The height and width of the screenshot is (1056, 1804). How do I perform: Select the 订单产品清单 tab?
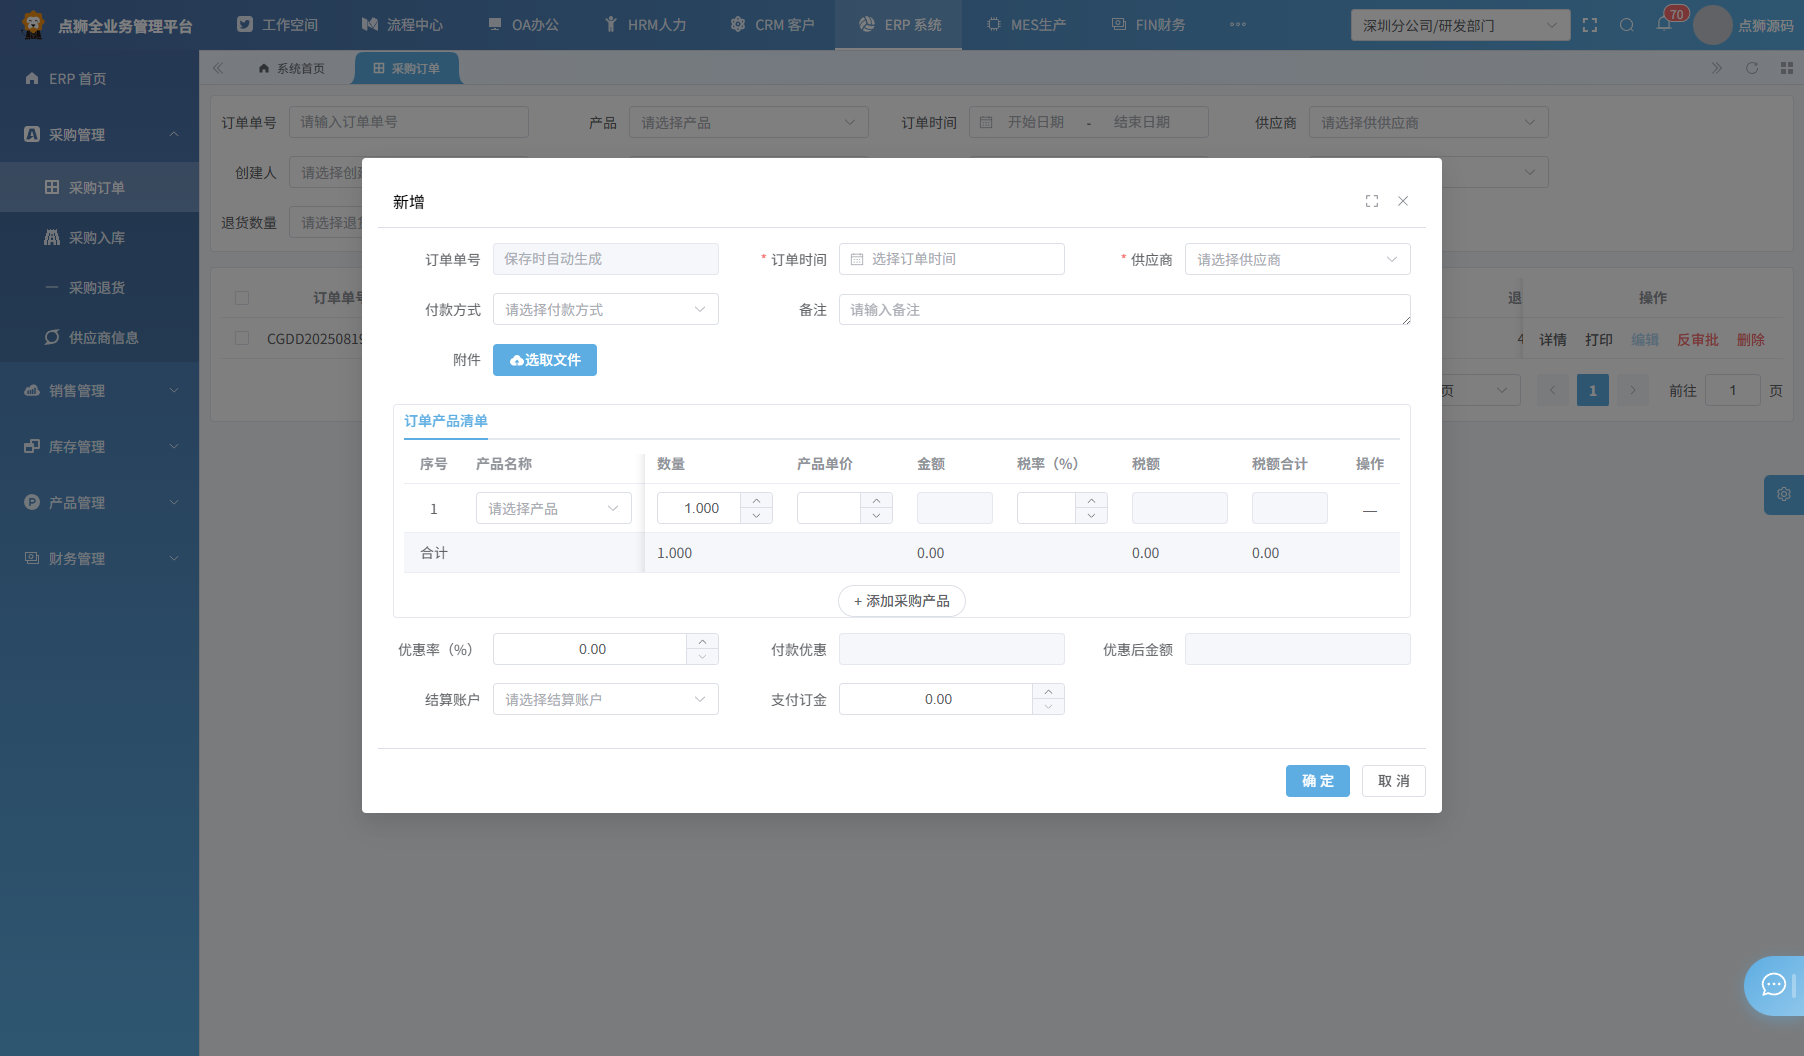[x=446, y=421]
